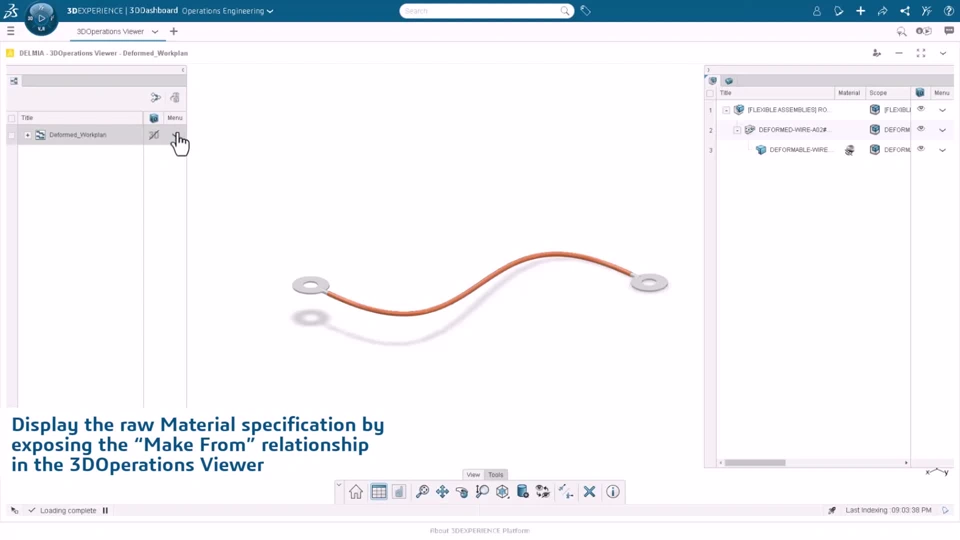Click the swap visible space eye icon
960x540 pixels.
542,492
